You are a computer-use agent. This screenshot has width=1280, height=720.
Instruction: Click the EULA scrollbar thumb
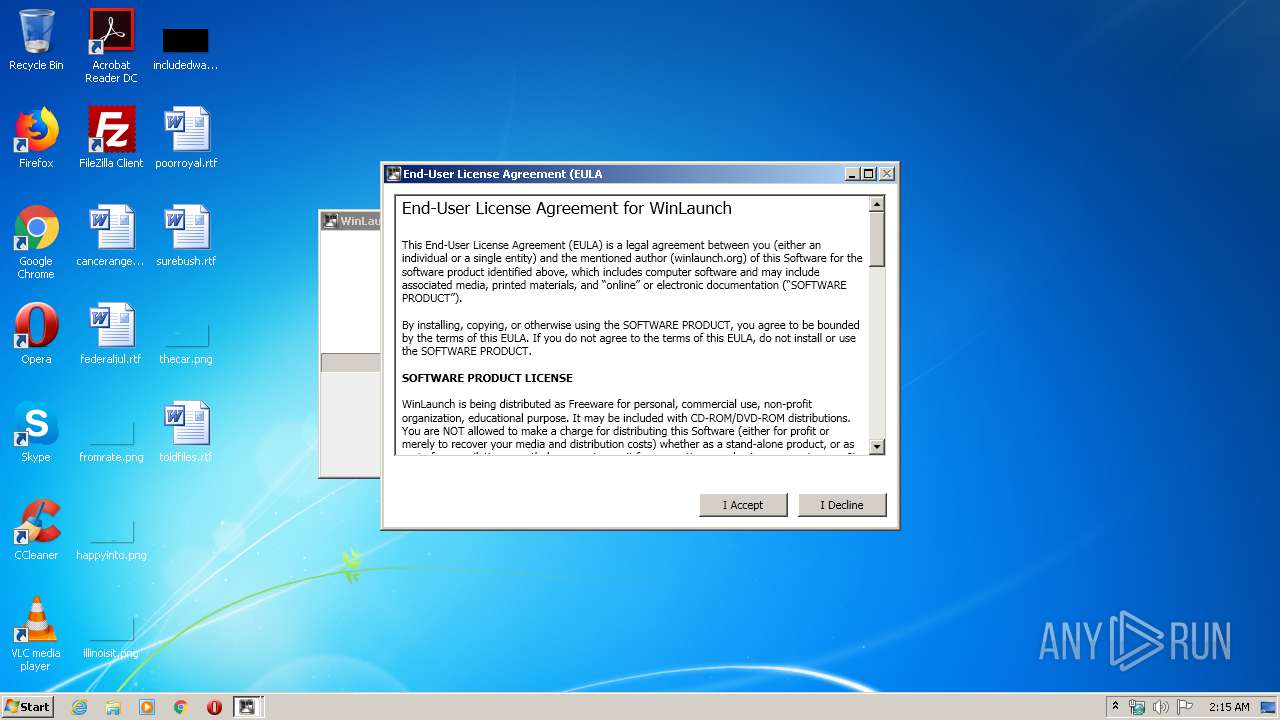click(x=877, y=239)
